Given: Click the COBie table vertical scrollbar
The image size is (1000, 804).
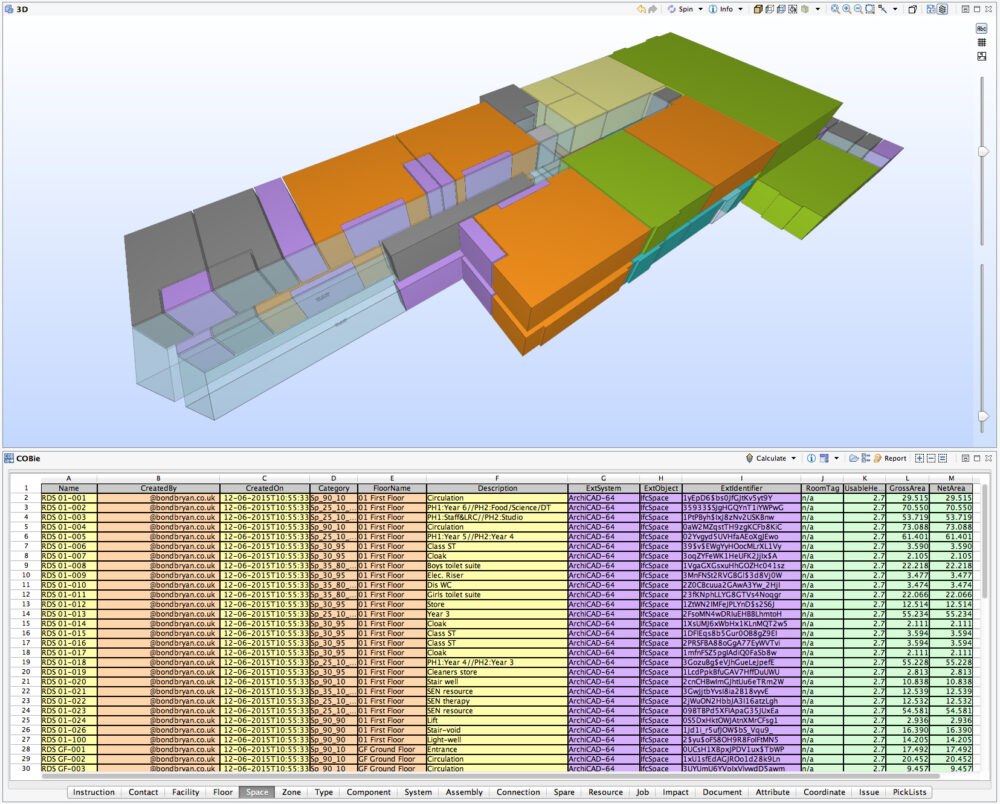Looking at the screenshot, I should pos(985,540).
